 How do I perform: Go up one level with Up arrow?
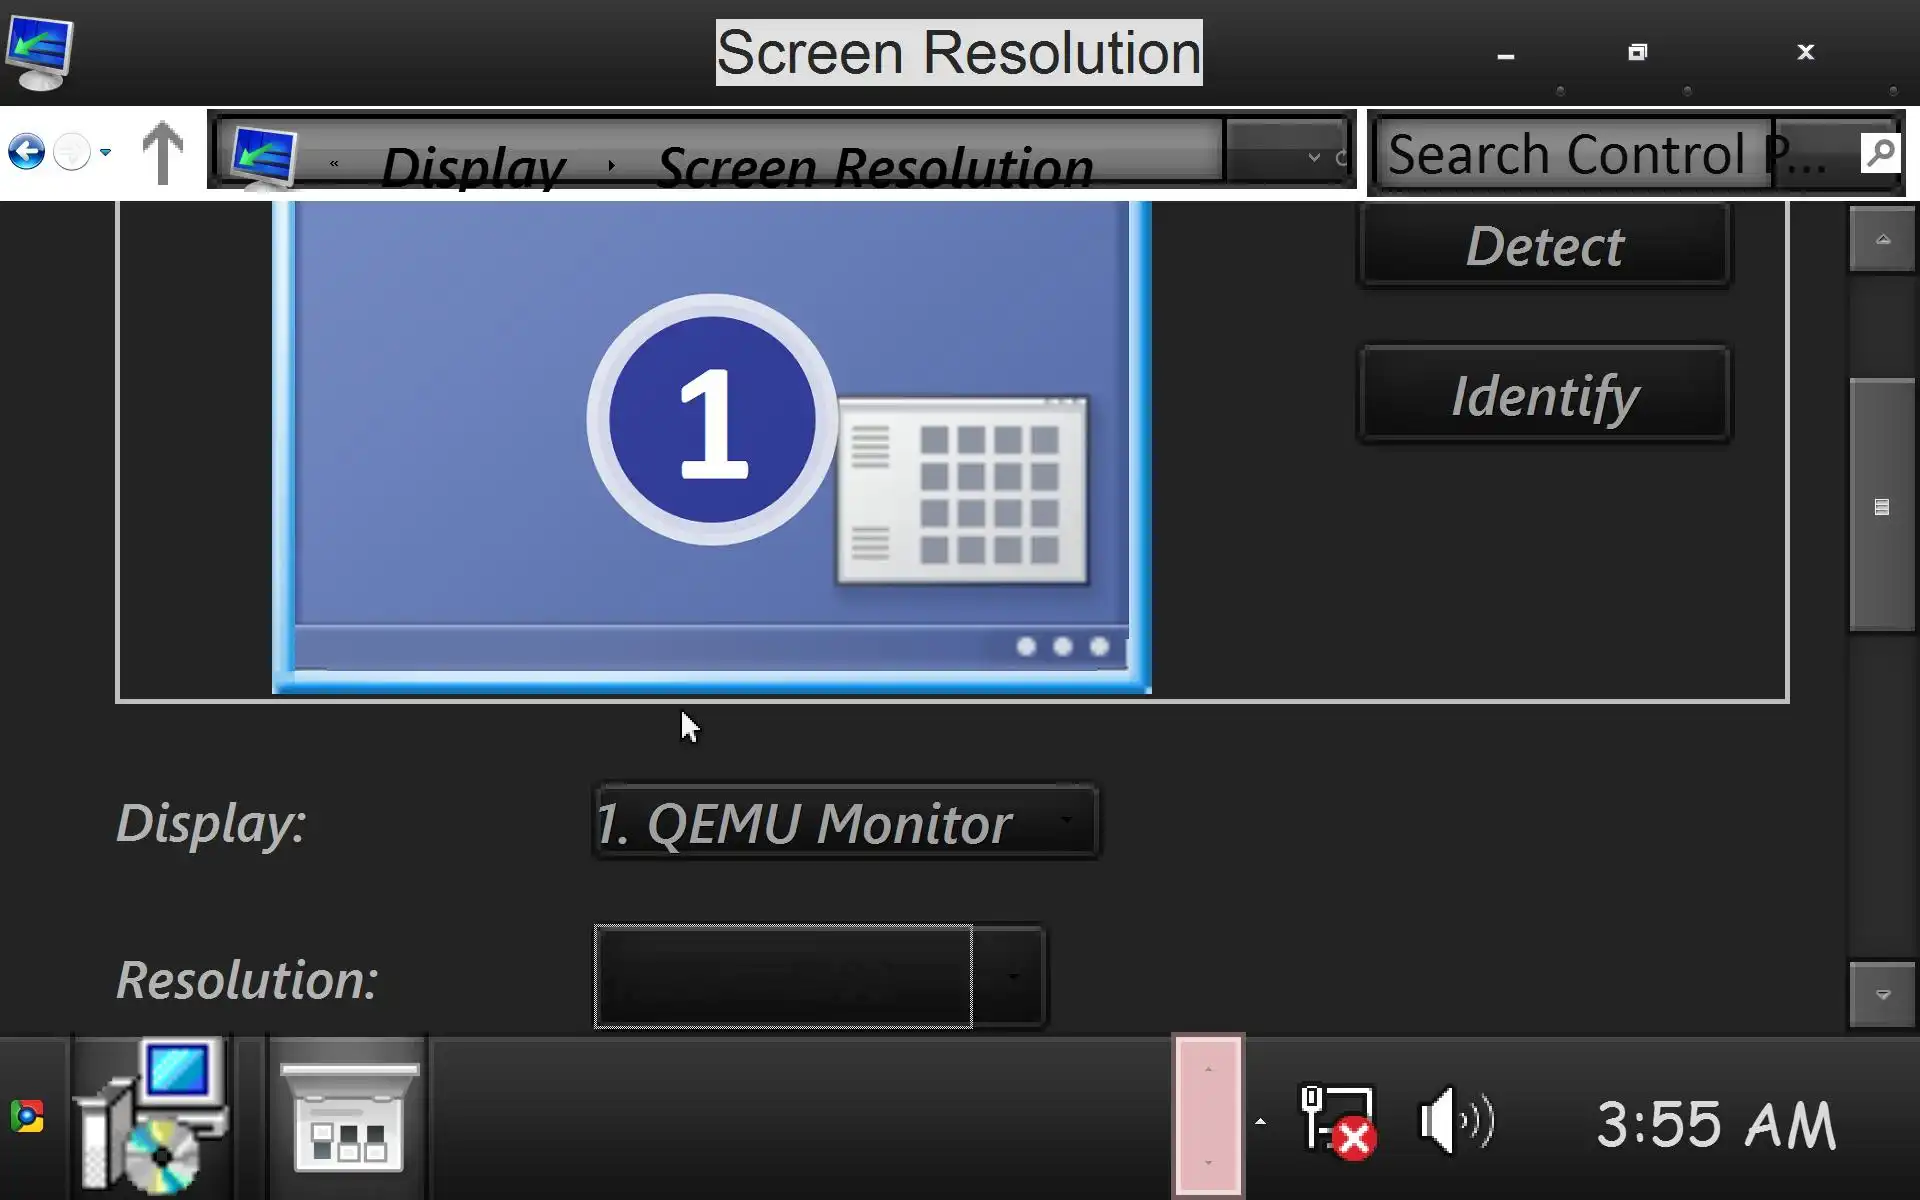(162, 153)
